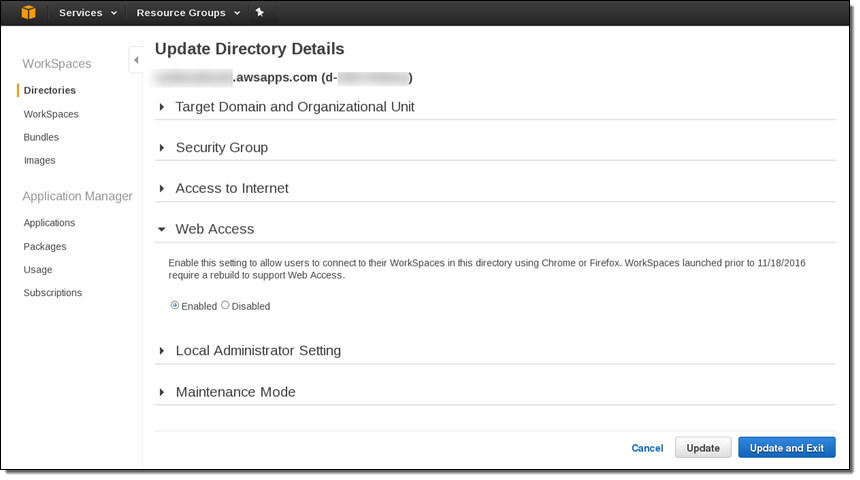Collapse the Web Access section

[214, 229]
